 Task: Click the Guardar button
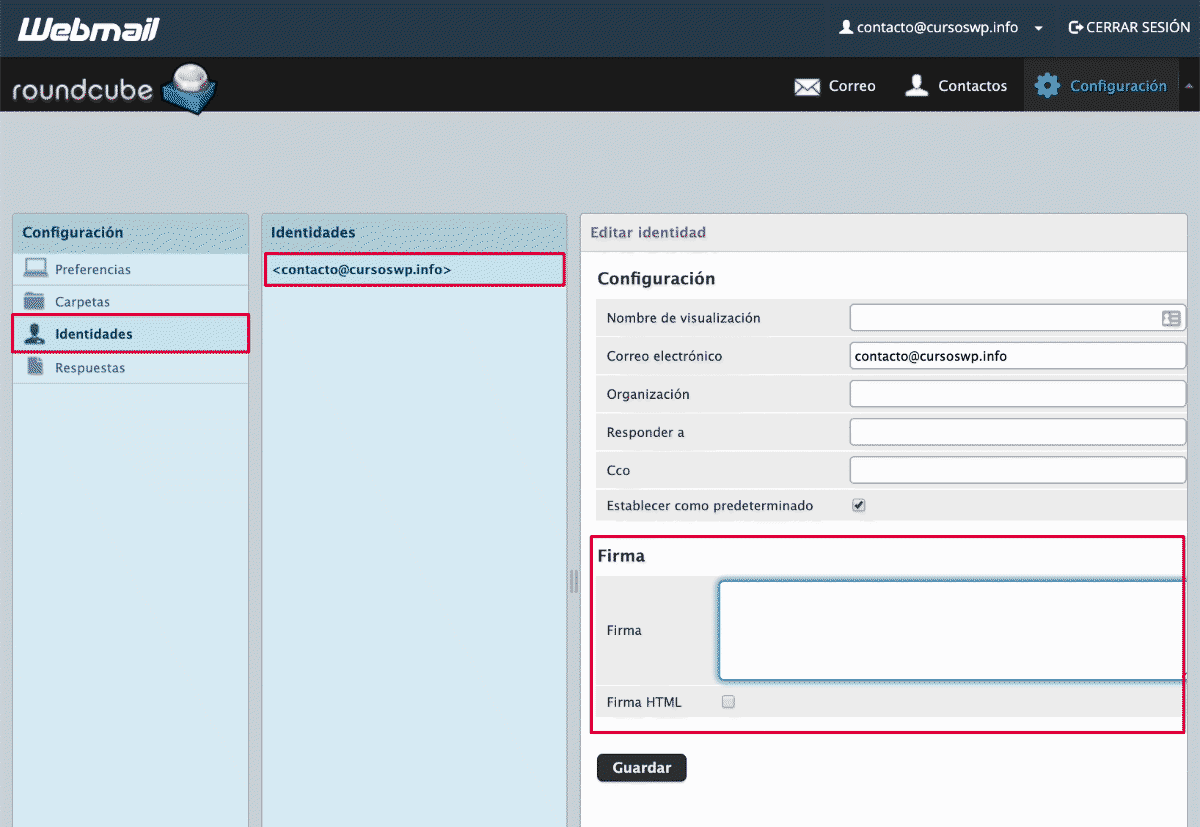click(x=641, y=767)
